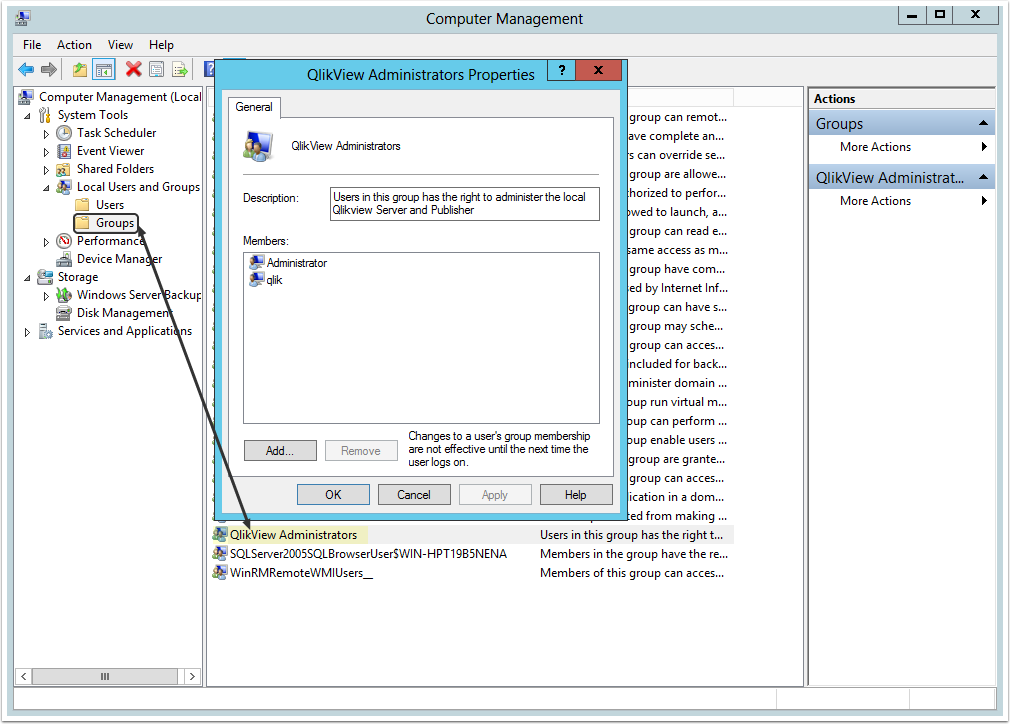Click the dialog Help button
Screen dimensions: 1010x724
pyautogui.click(x=576, y=495)
